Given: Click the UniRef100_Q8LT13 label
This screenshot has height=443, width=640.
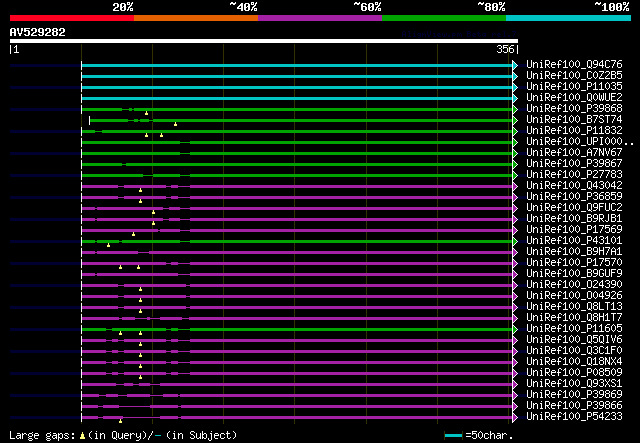Looking at the screenshot, I should (x=574, y=307).
